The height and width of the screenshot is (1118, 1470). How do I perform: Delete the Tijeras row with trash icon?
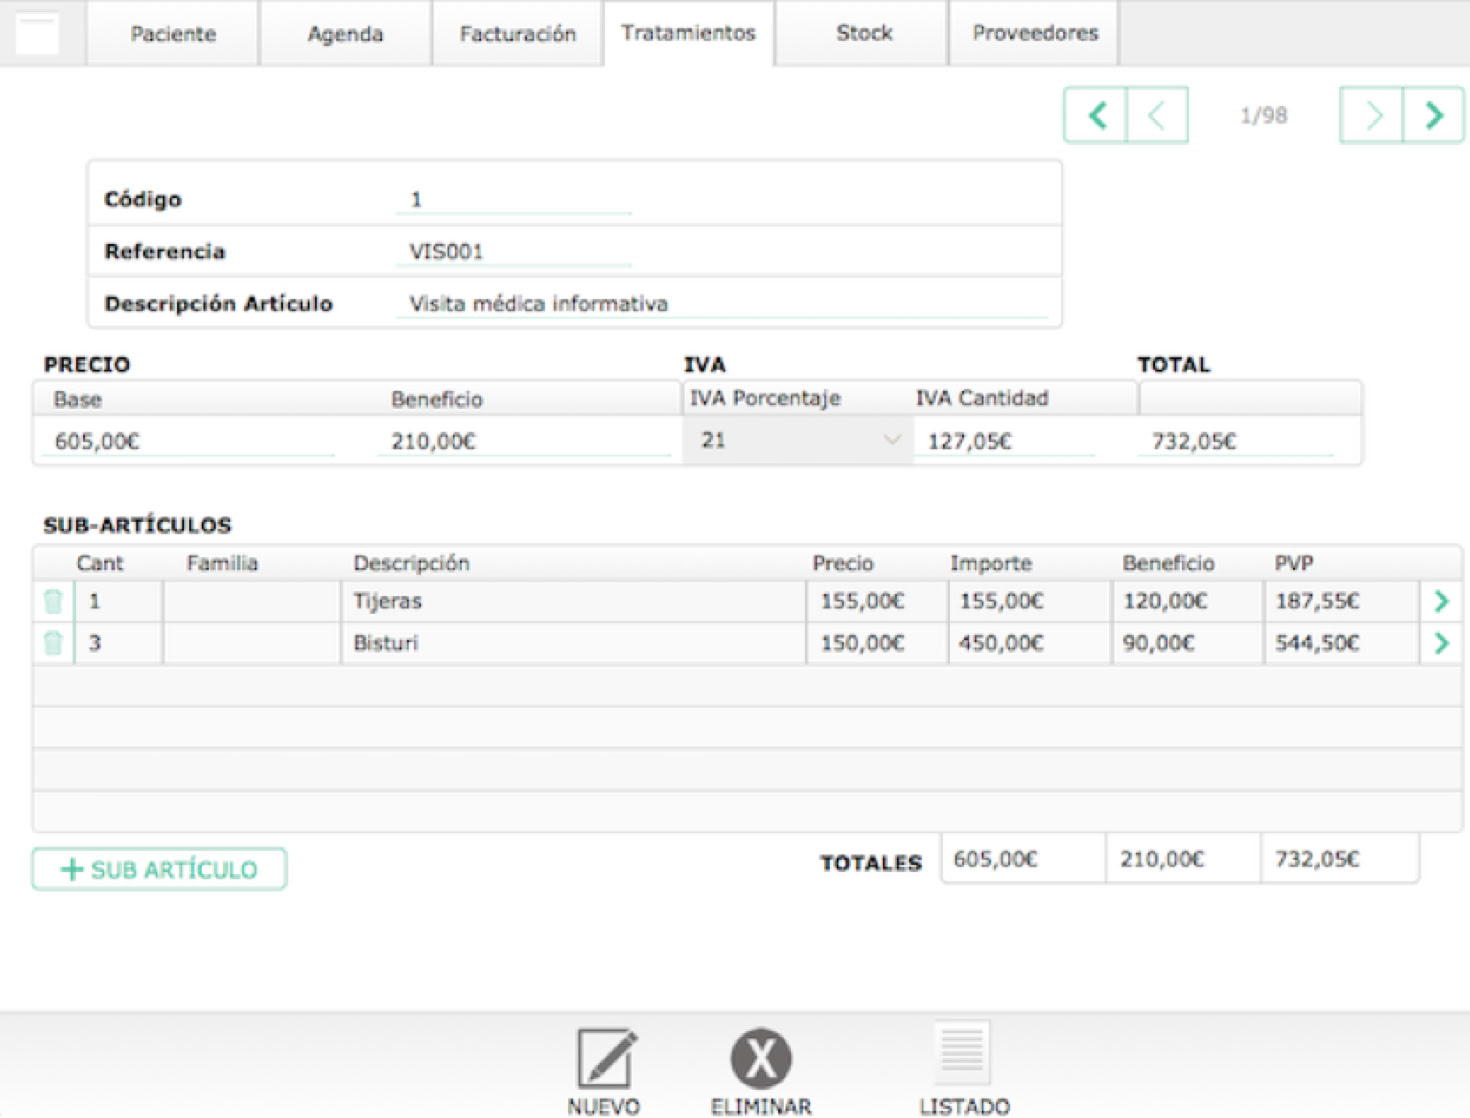click(53, 601)
